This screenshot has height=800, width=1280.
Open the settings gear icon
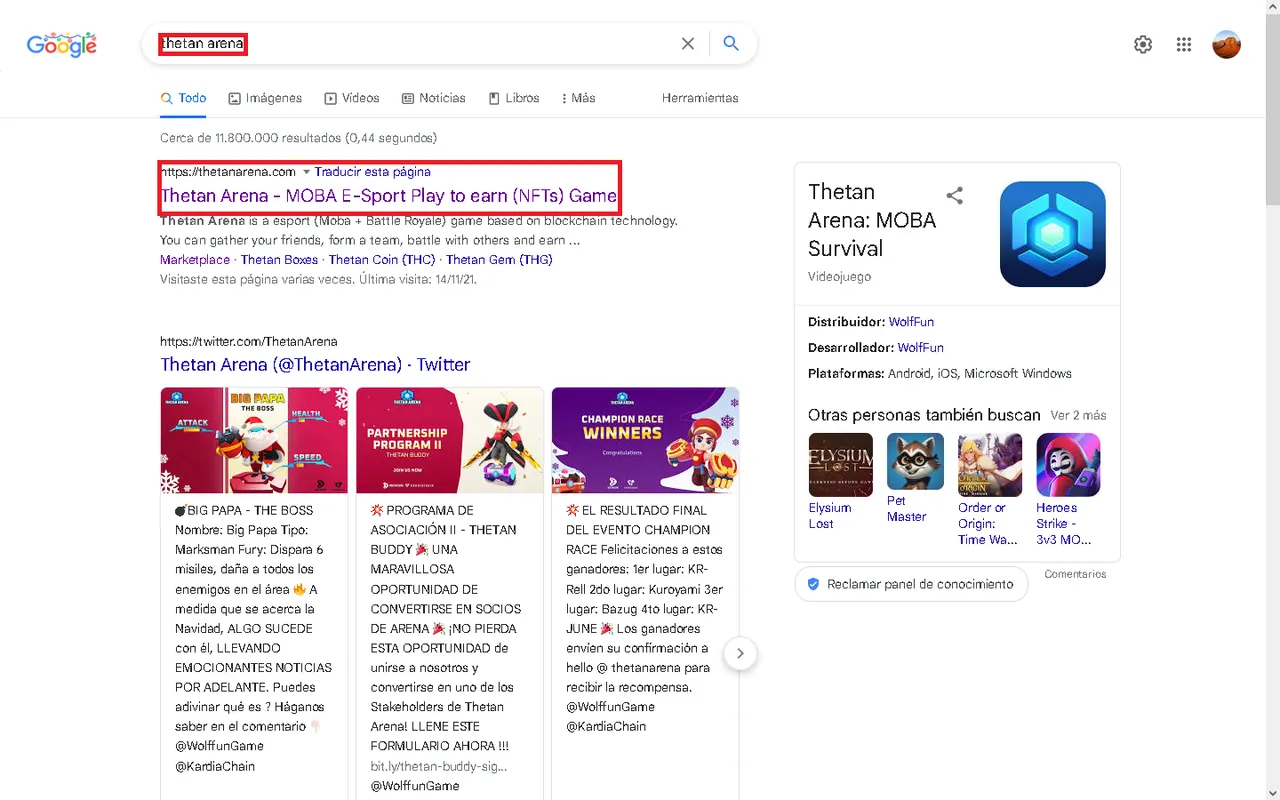tap(1143, 44)
